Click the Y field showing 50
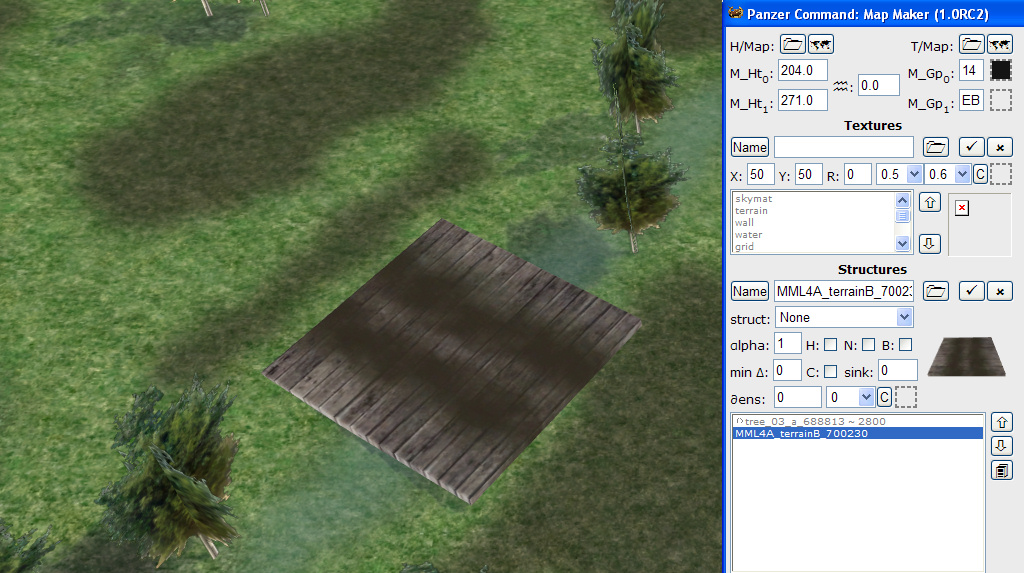This screenshot has height=573, width=1024. pyautogui.click(x=808, y=174)
